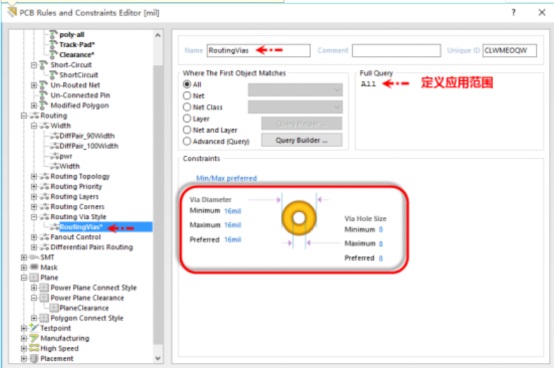This screenshot has width=554, height=368.
Task: Click the Comment input field
Action: click(x=396, y=51)
